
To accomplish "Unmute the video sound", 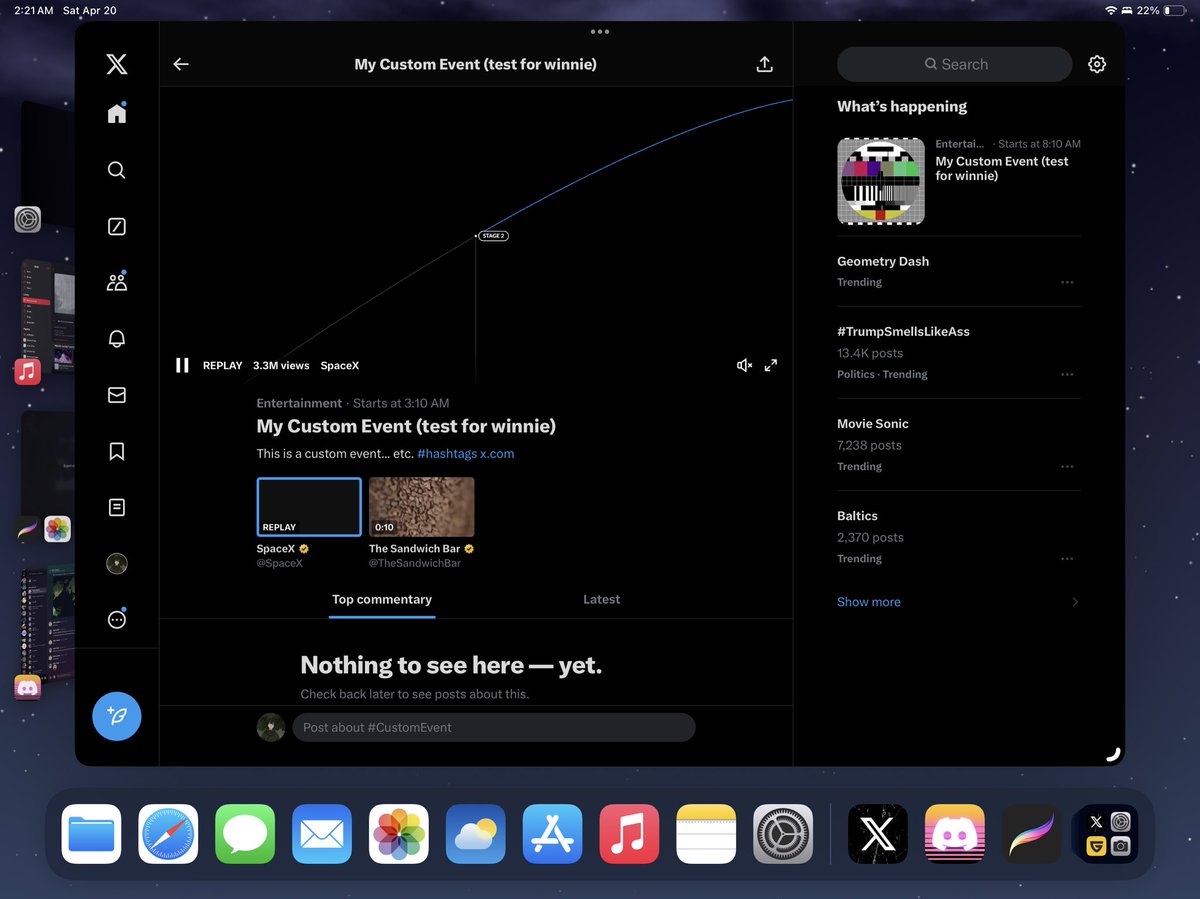I will [744, 366].
